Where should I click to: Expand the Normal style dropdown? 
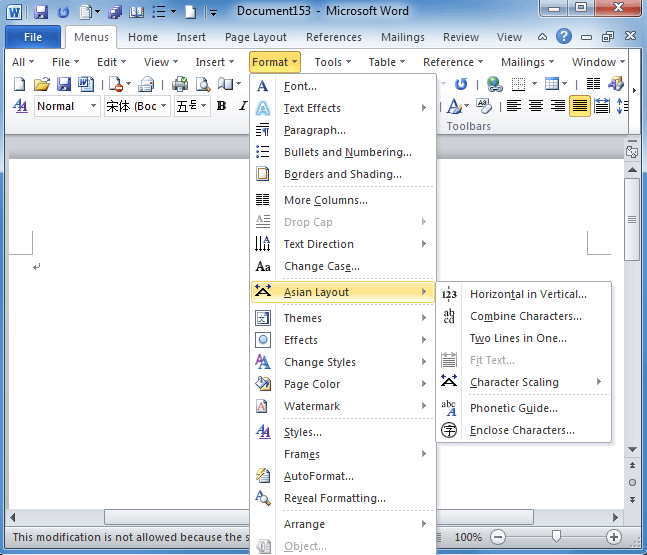(x=93, y=106)
